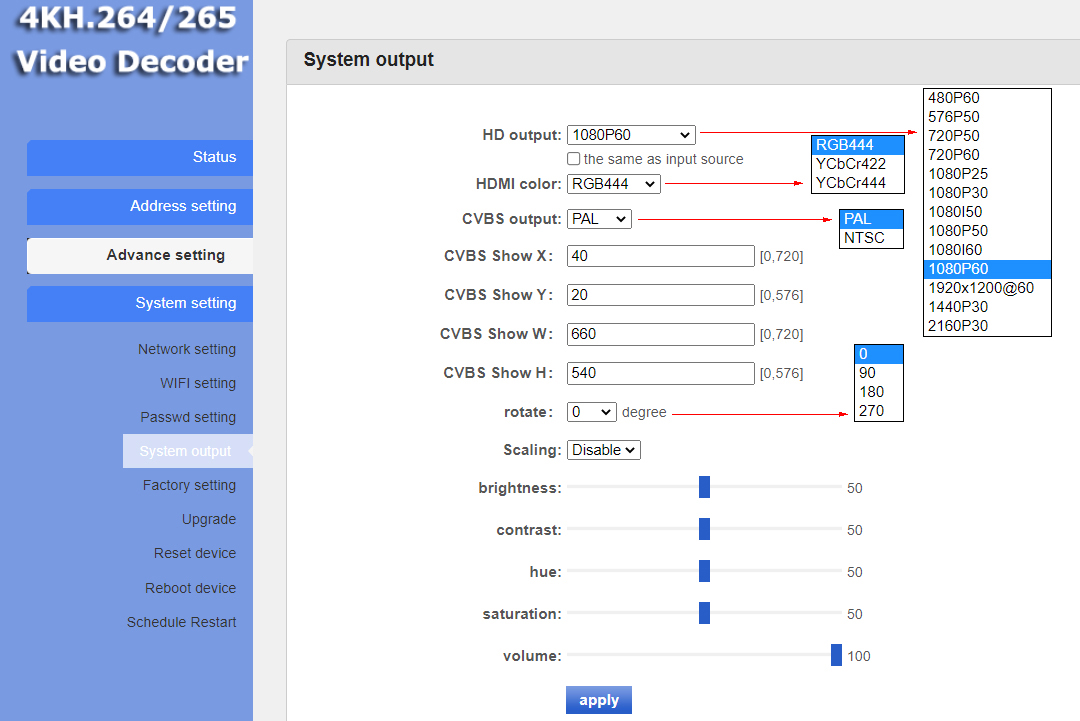Go to Address setting menu

click(x=140, y=206)
